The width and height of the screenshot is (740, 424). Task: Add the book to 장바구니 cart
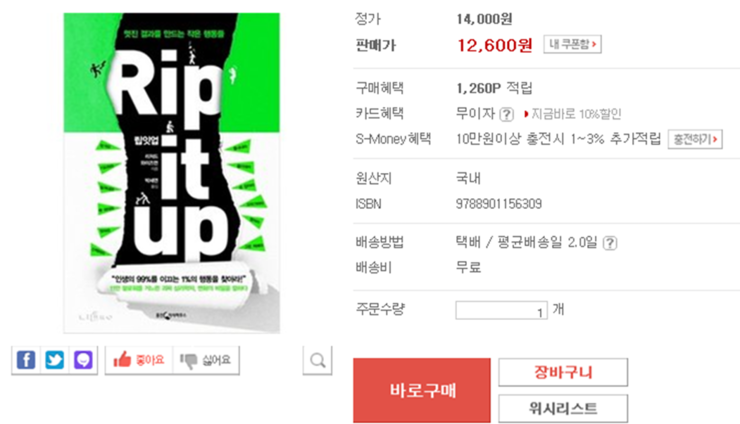tap(563, 372)
